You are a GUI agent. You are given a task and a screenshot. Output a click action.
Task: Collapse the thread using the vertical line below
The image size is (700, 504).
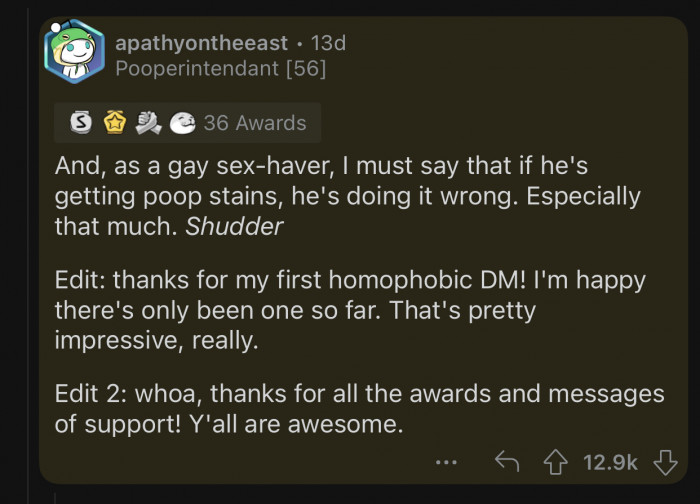click(x=54, y=496)
